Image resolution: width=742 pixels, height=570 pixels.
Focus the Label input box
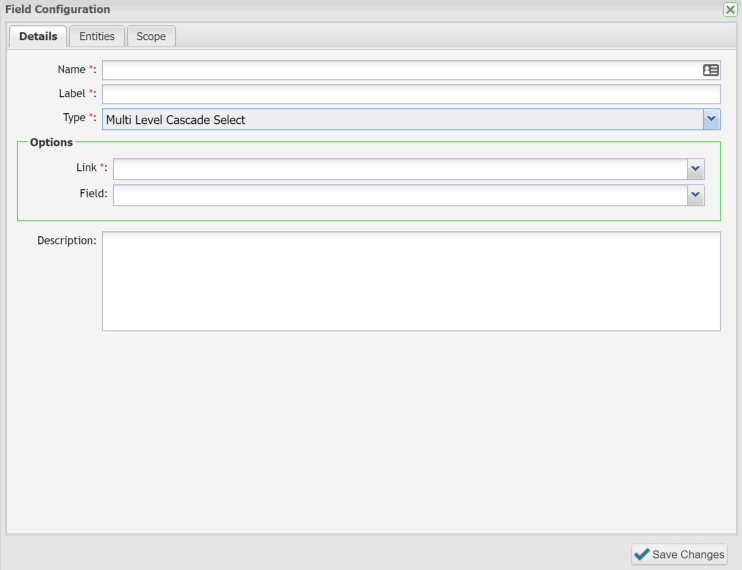[x=411, y=94]
